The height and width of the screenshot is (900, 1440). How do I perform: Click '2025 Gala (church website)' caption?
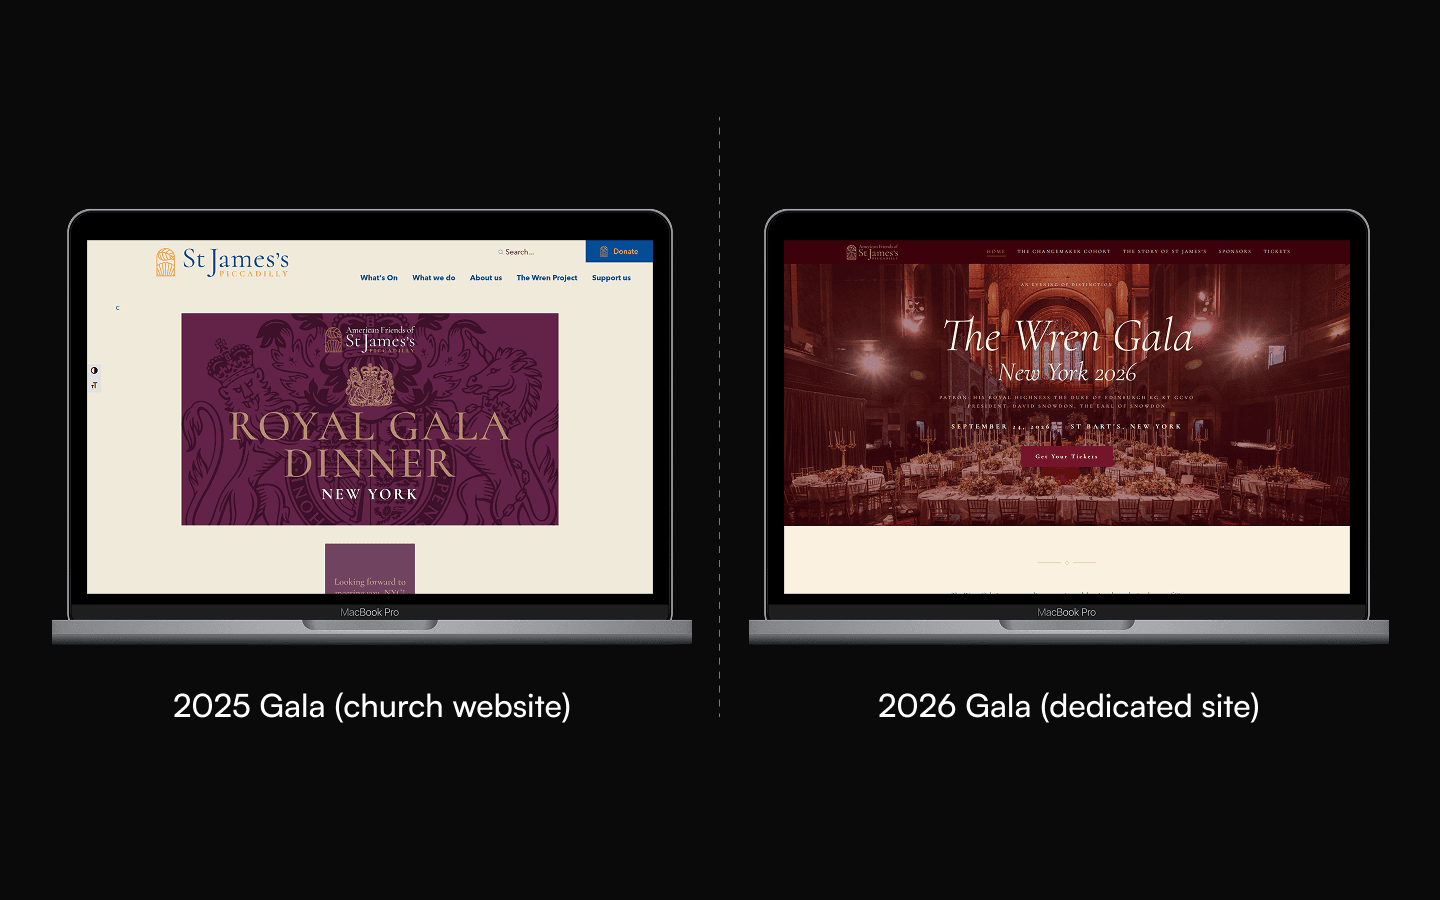tap(372, 706)
